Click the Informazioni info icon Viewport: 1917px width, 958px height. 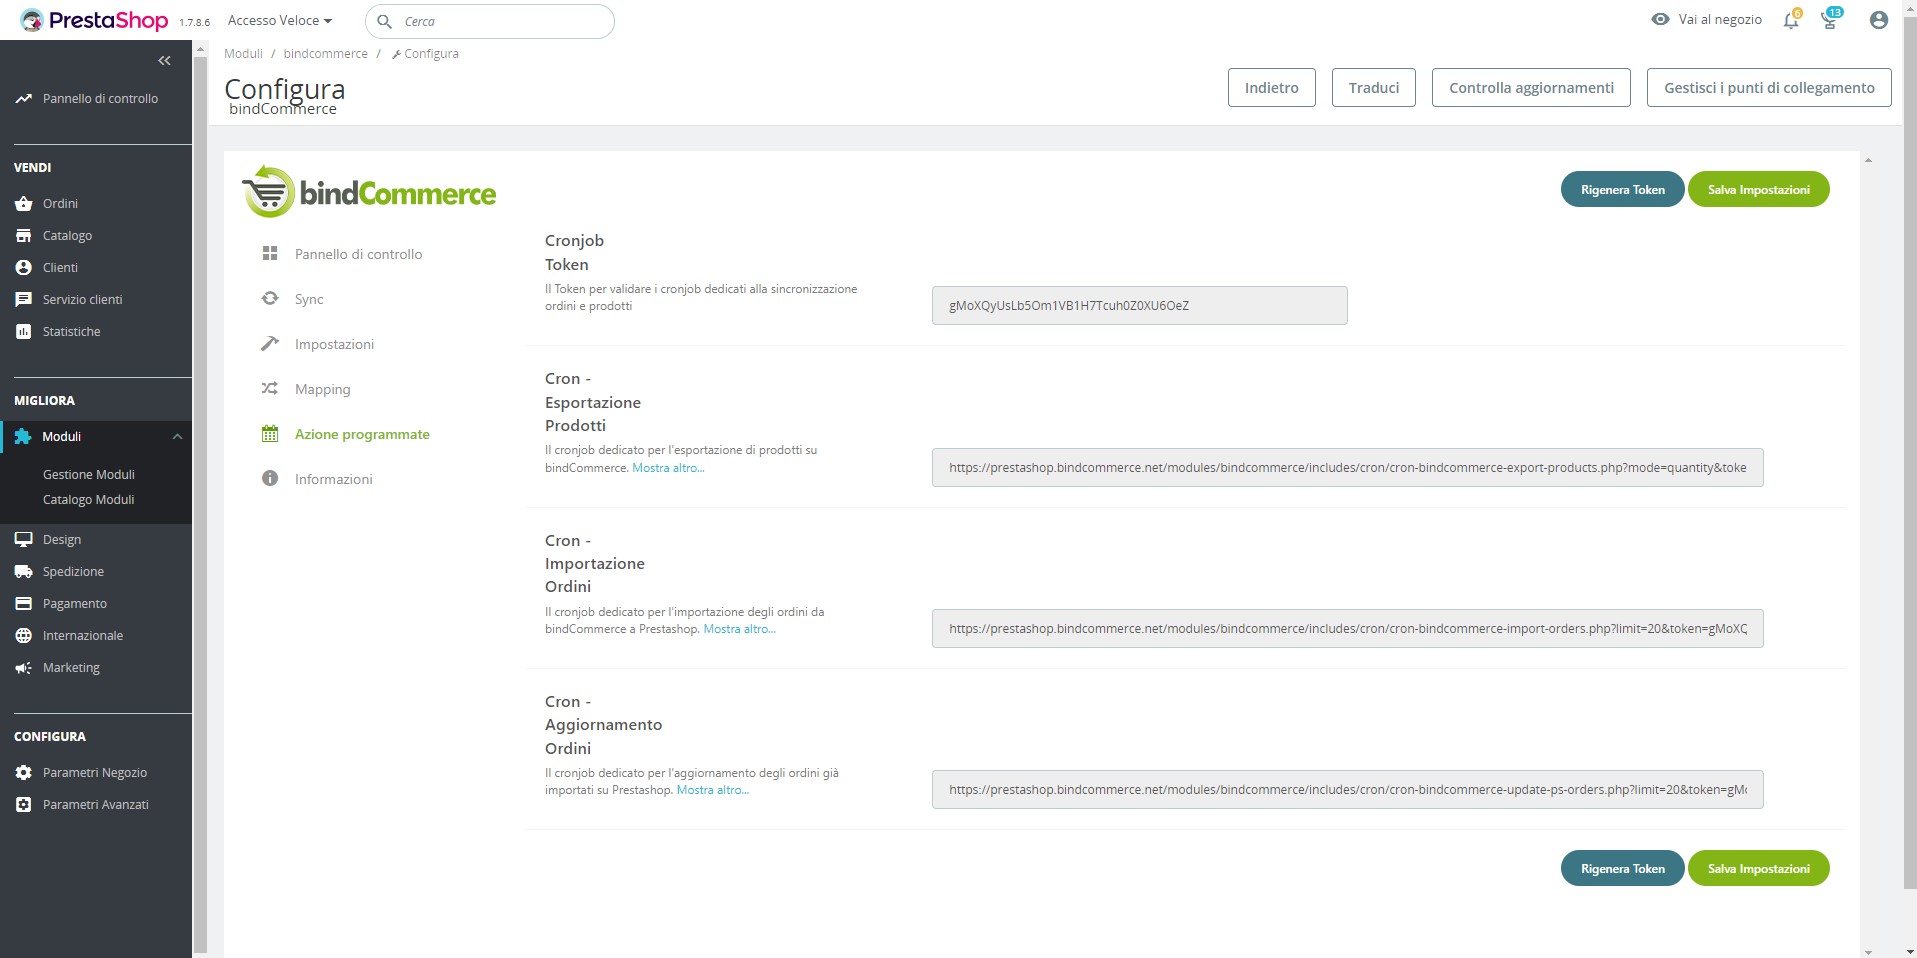tap(270, 479)
